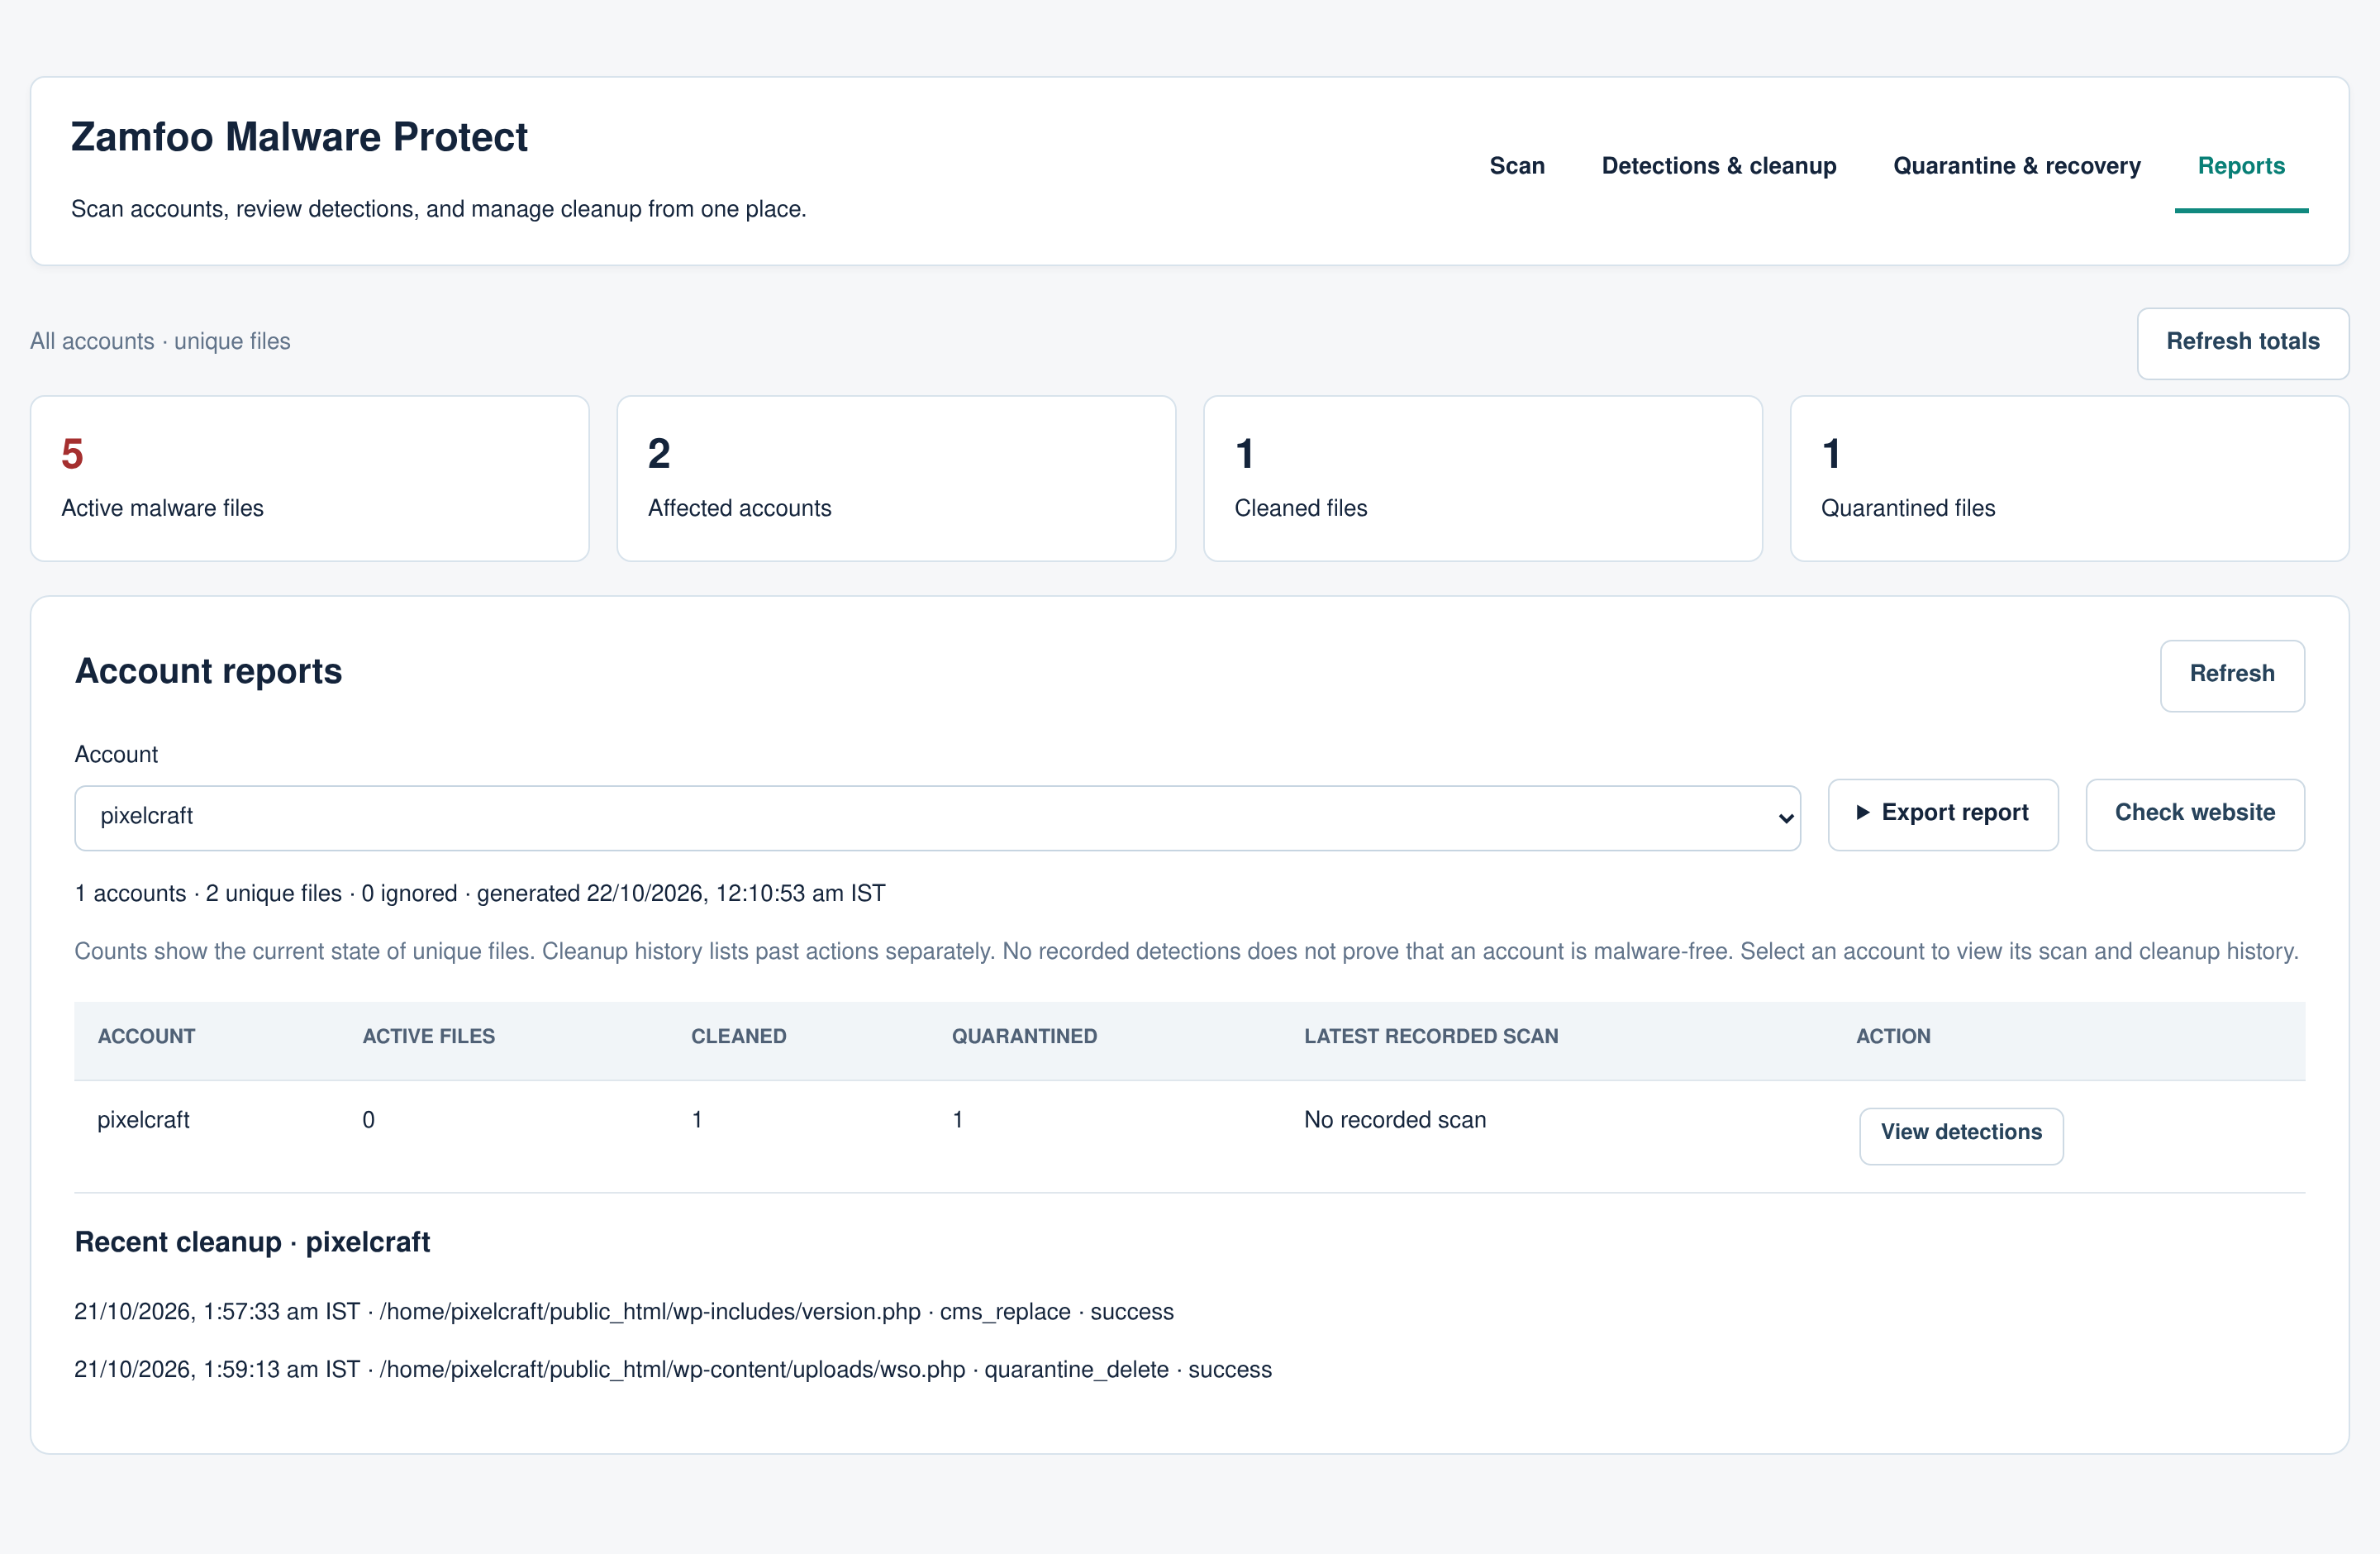The height and width of the screenshot is (1554, 2380).
Task: Click the Active malware files card
Action: point(309,478)
